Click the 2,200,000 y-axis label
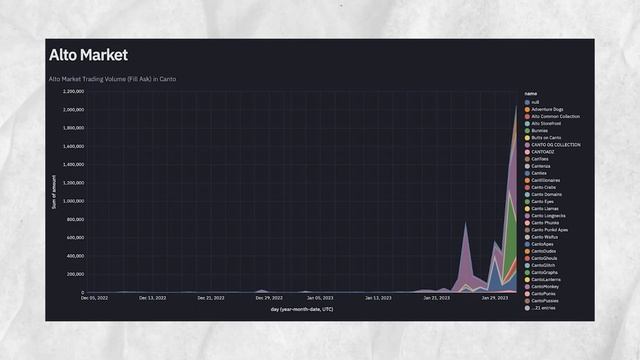This screenshot has width=640, height=360. click(x=73, y=91)
